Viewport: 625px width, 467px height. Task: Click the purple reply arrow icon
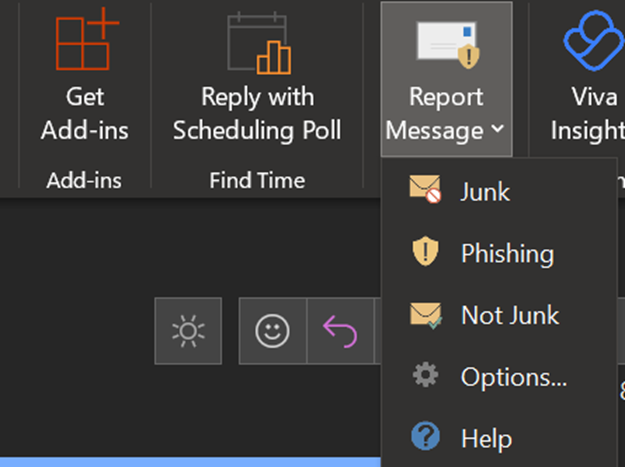coord(340,332)
